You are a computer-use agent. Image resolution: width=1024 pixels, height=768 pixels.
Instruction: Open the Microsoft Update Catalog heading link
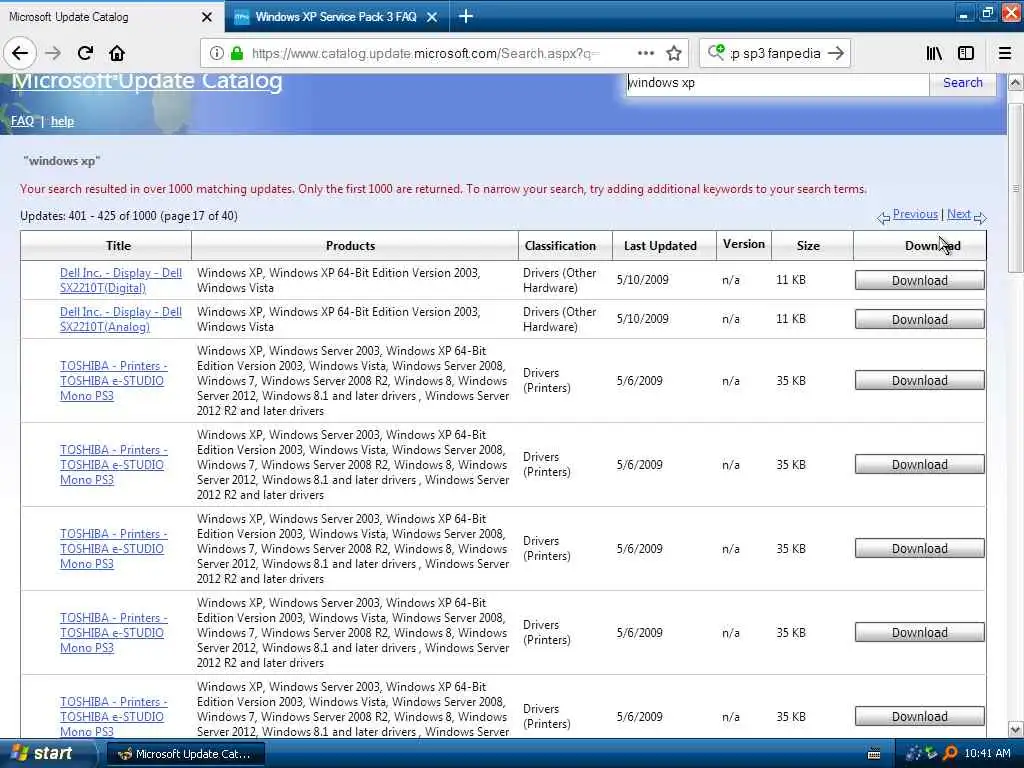pyautogui.click(x=147, y=82)
